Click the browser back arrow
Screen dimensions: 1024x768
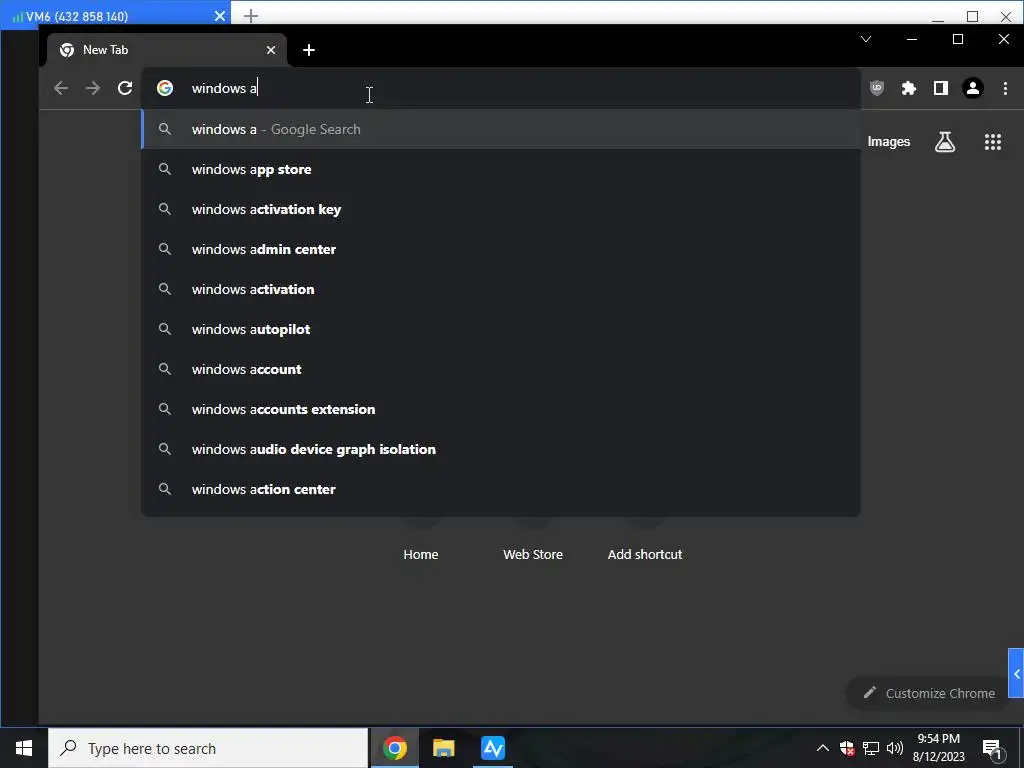(61, 88)
